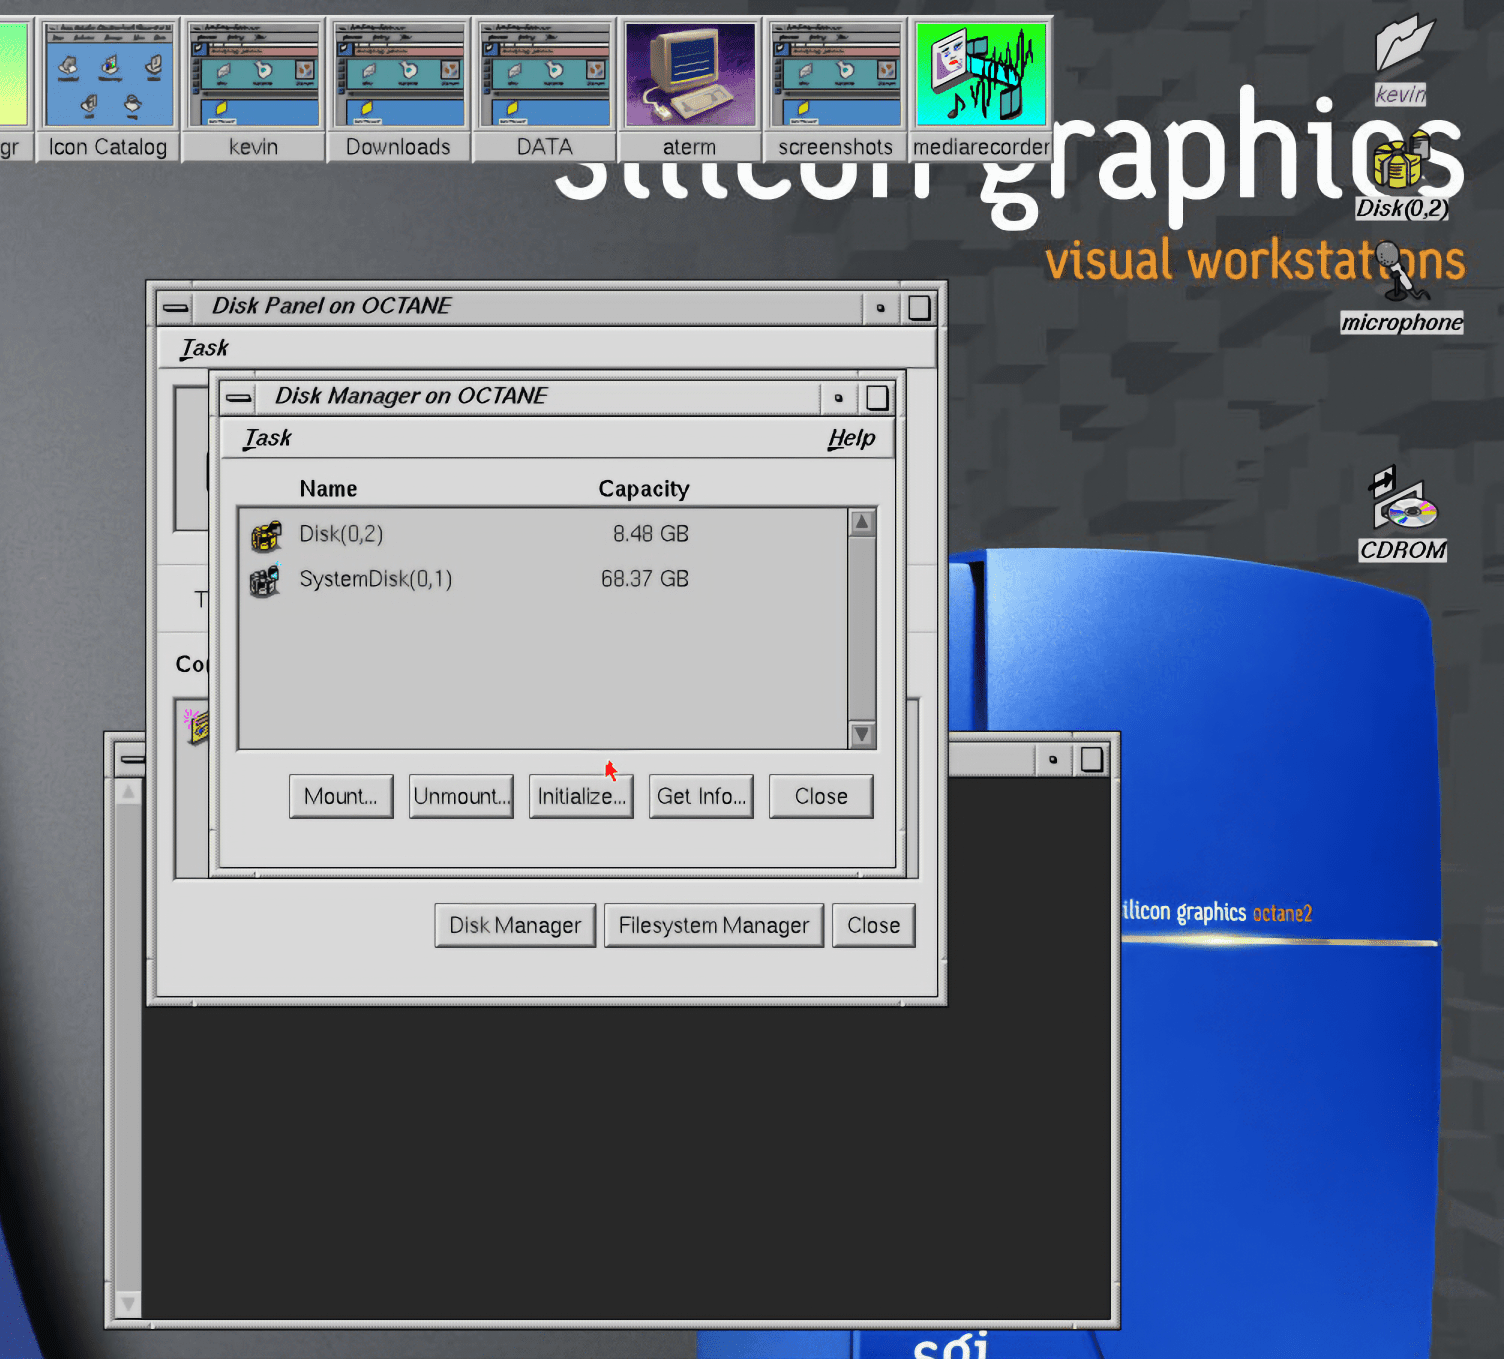This screenshot has width=1504, height=1359.
Task: Click the Get Info... button
Action: point(701,796)
